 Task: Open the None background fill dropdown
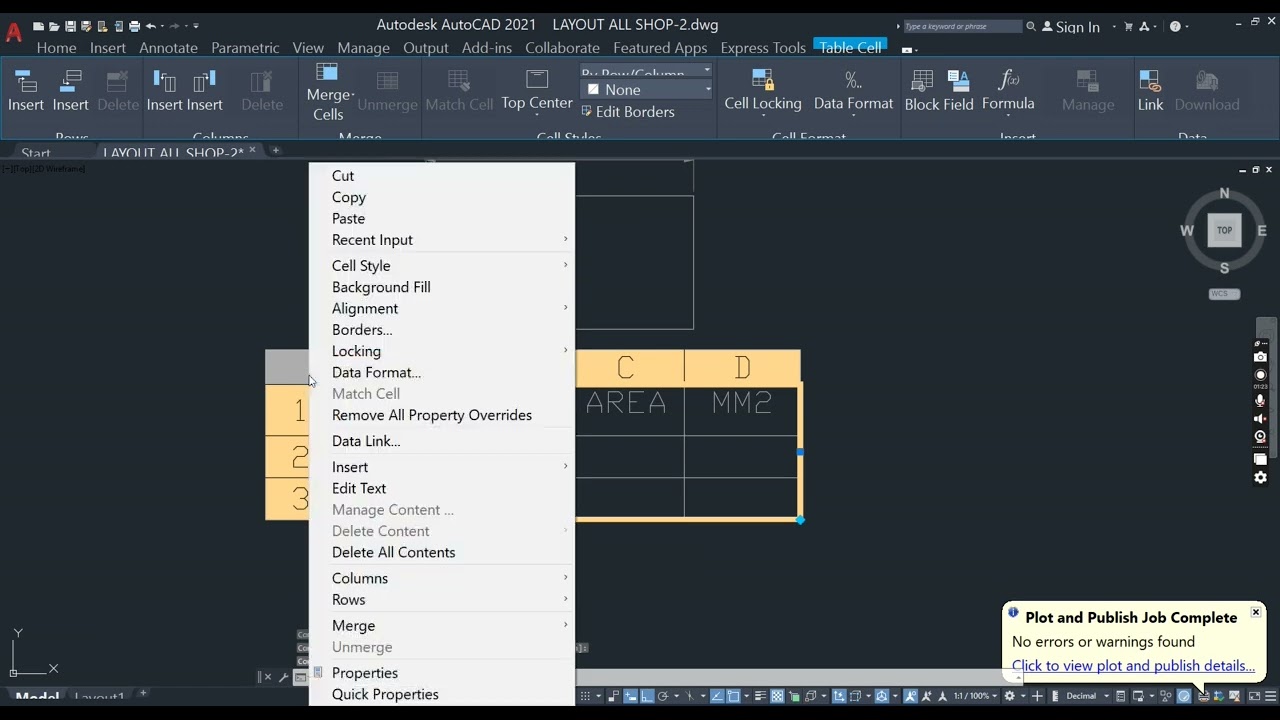pyautogui.click(x=647, y=90)
